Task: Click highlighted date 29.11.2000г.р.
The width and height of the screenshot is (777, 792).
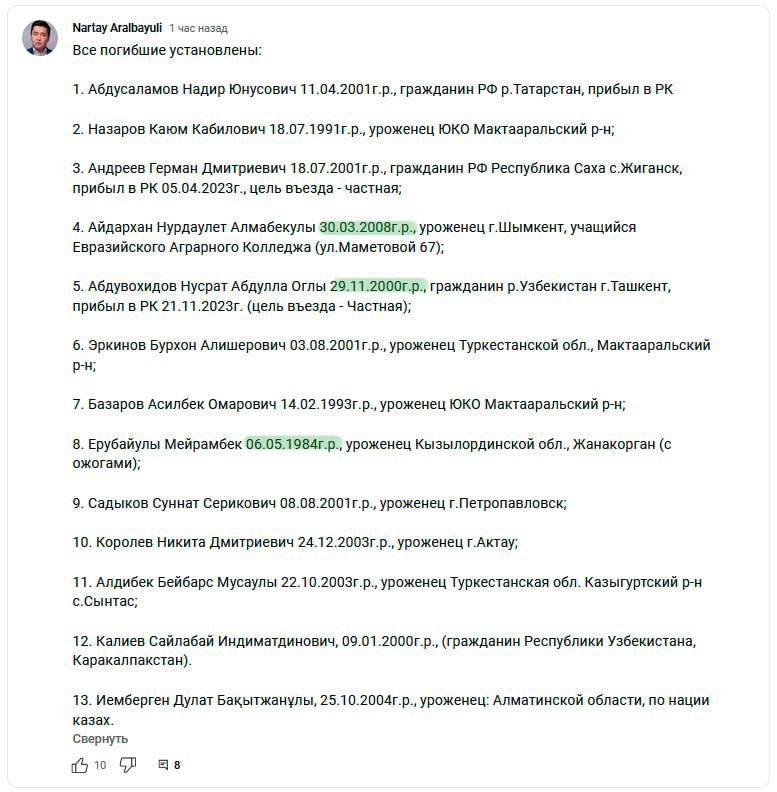Action: point(378,286)
